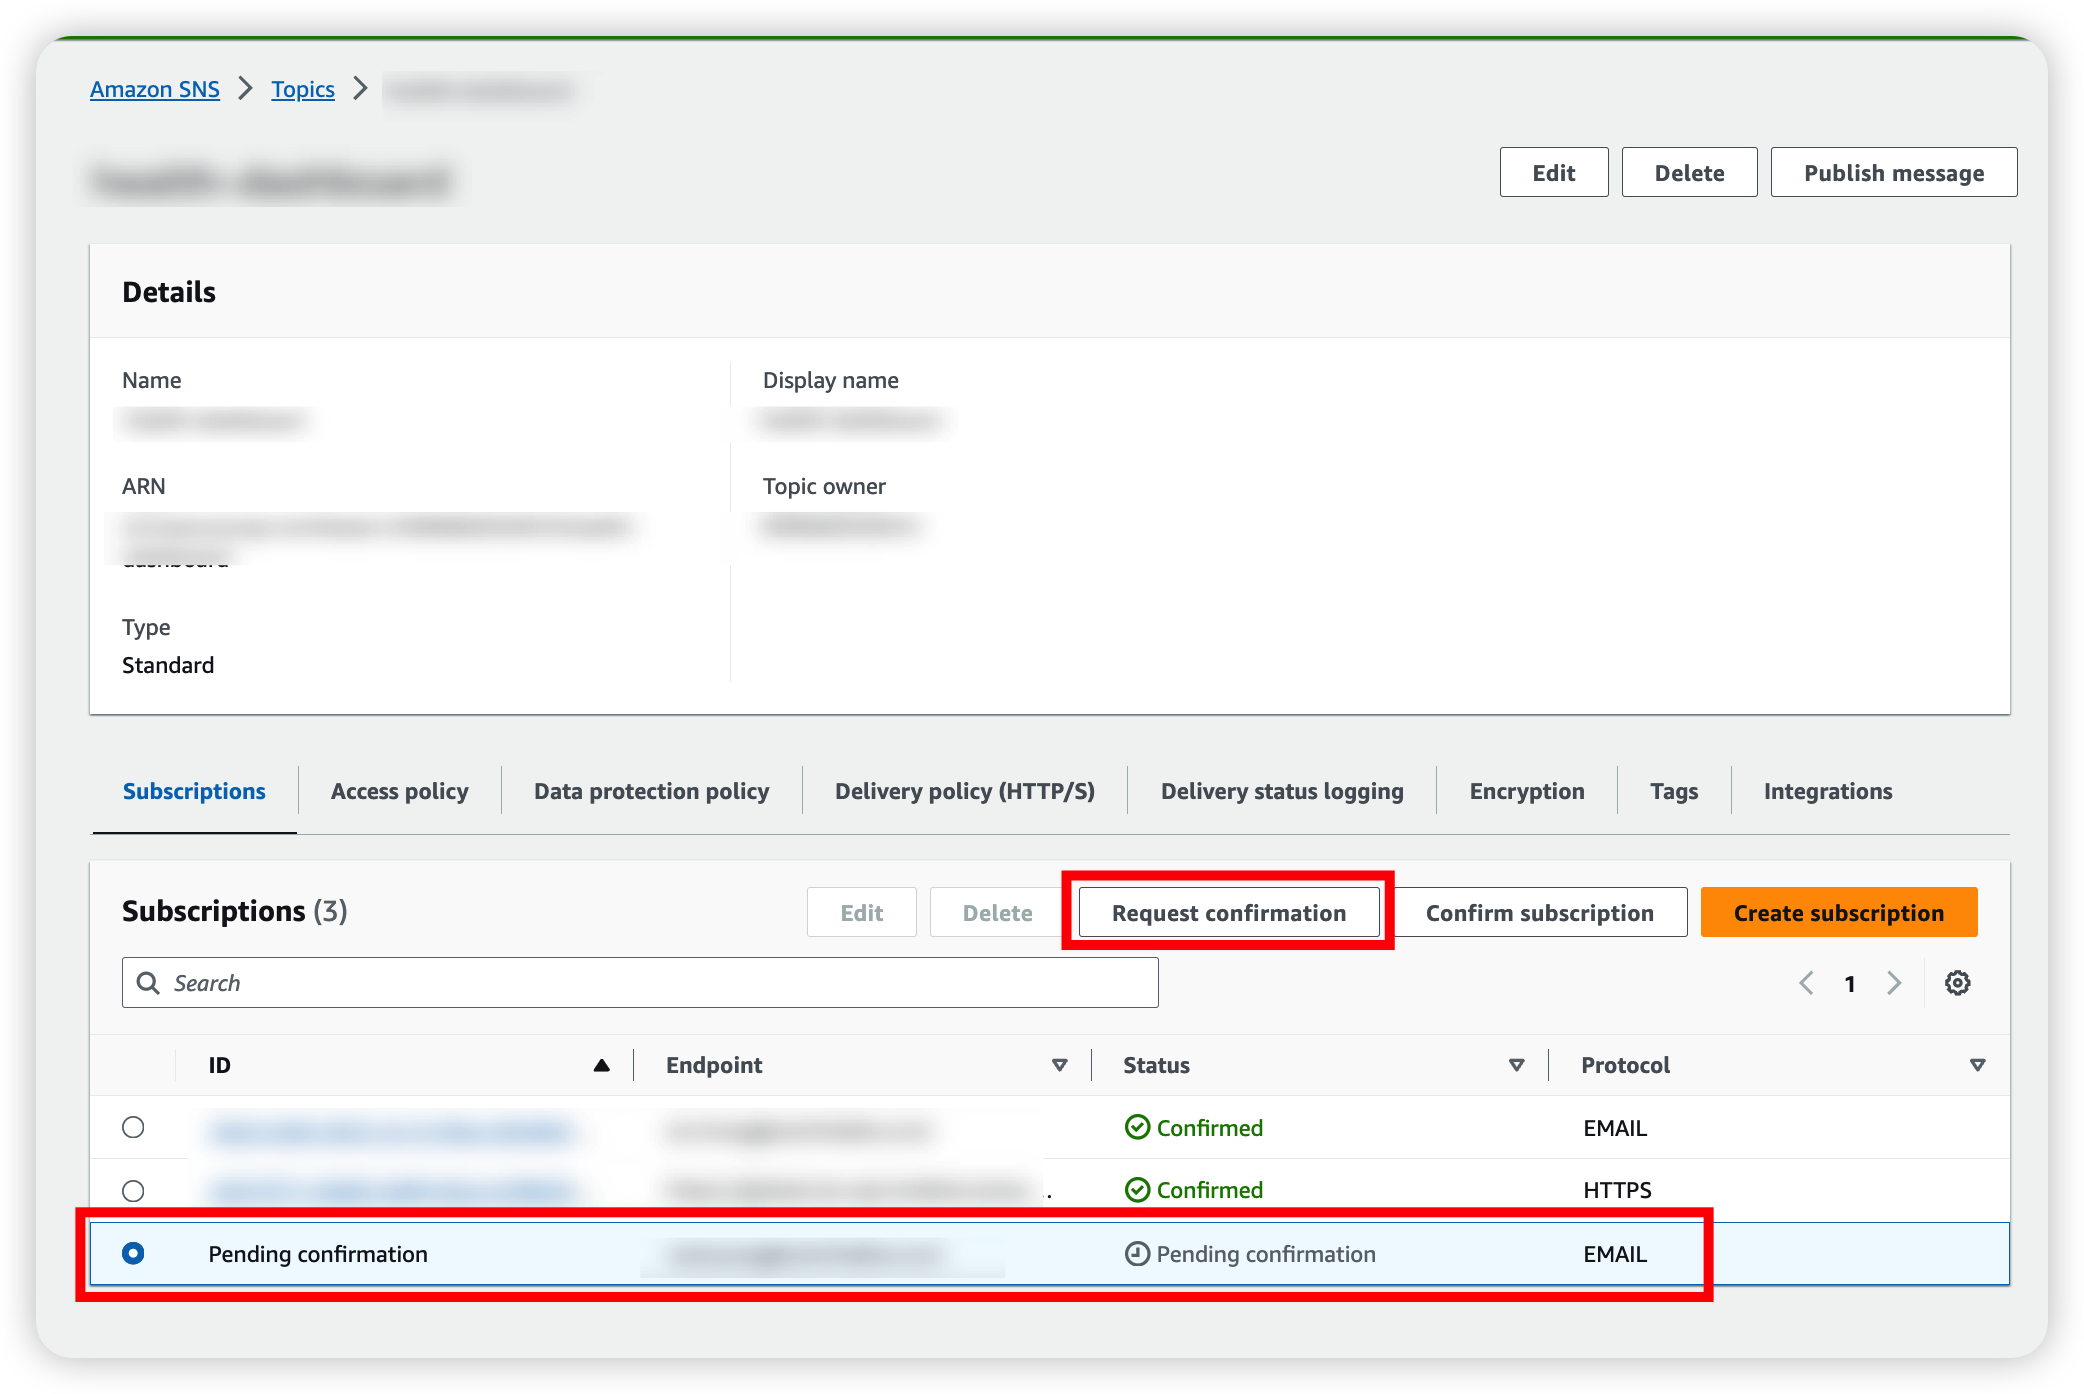Open Protocol column sort dropdown

1977,1065
